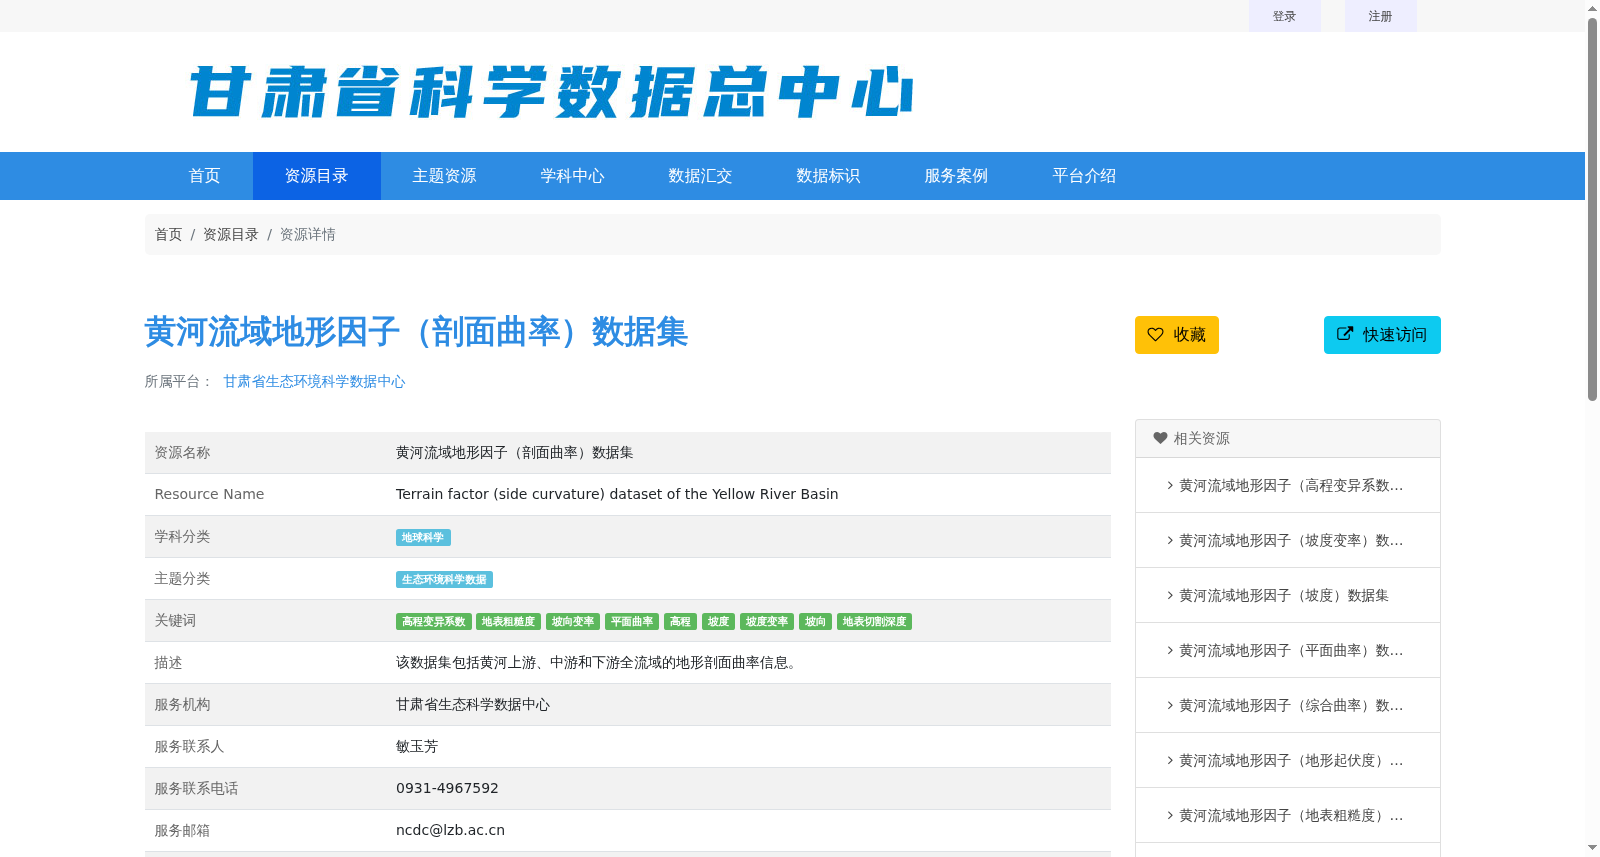The width and height of the screenshot is (1600, 857).
Task: Open the 主题资源 navigation tab
Action: (445, 176)
